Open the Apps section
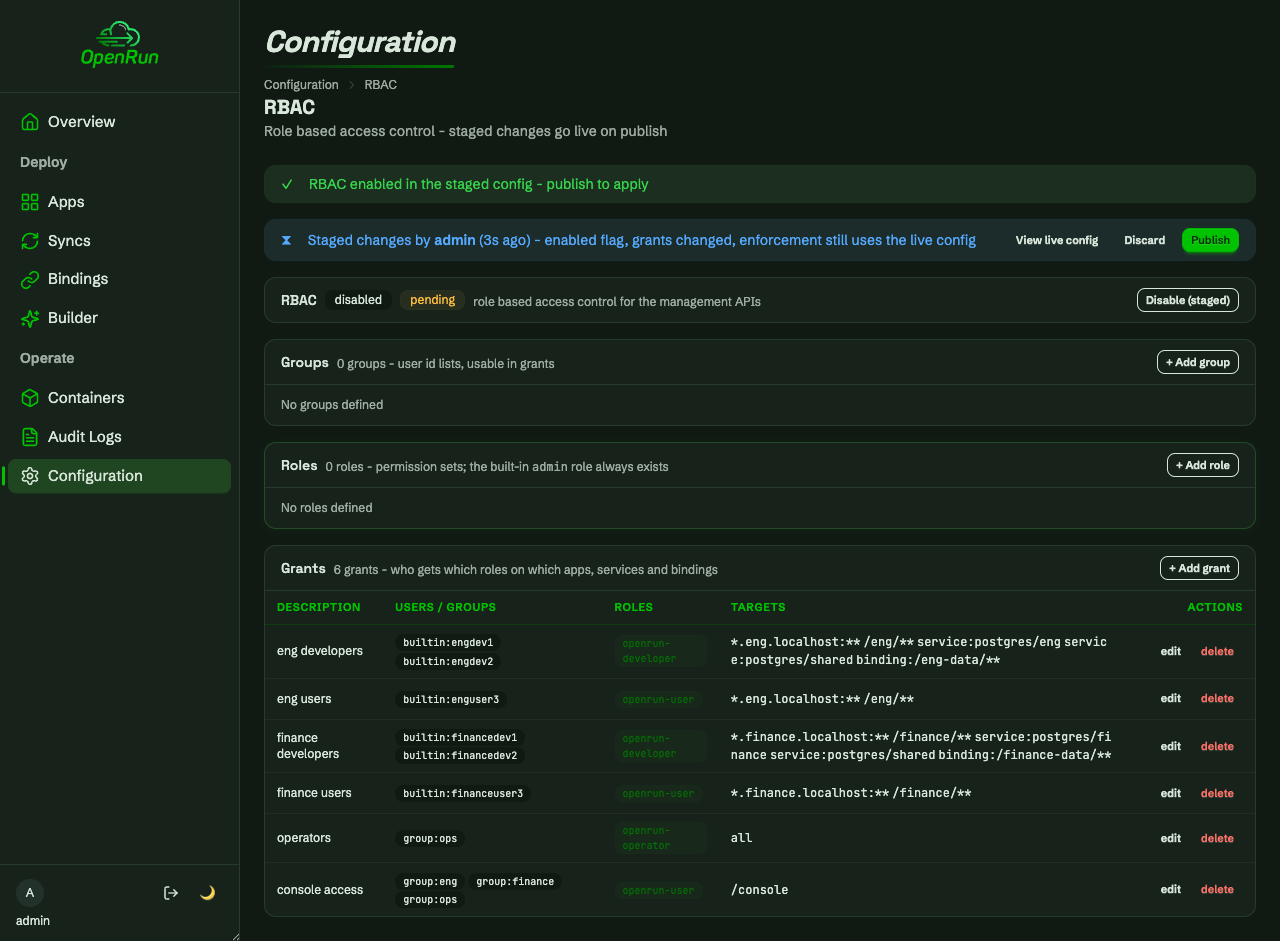This screenshot has height=941, width=1280. [x=119, y=202]
